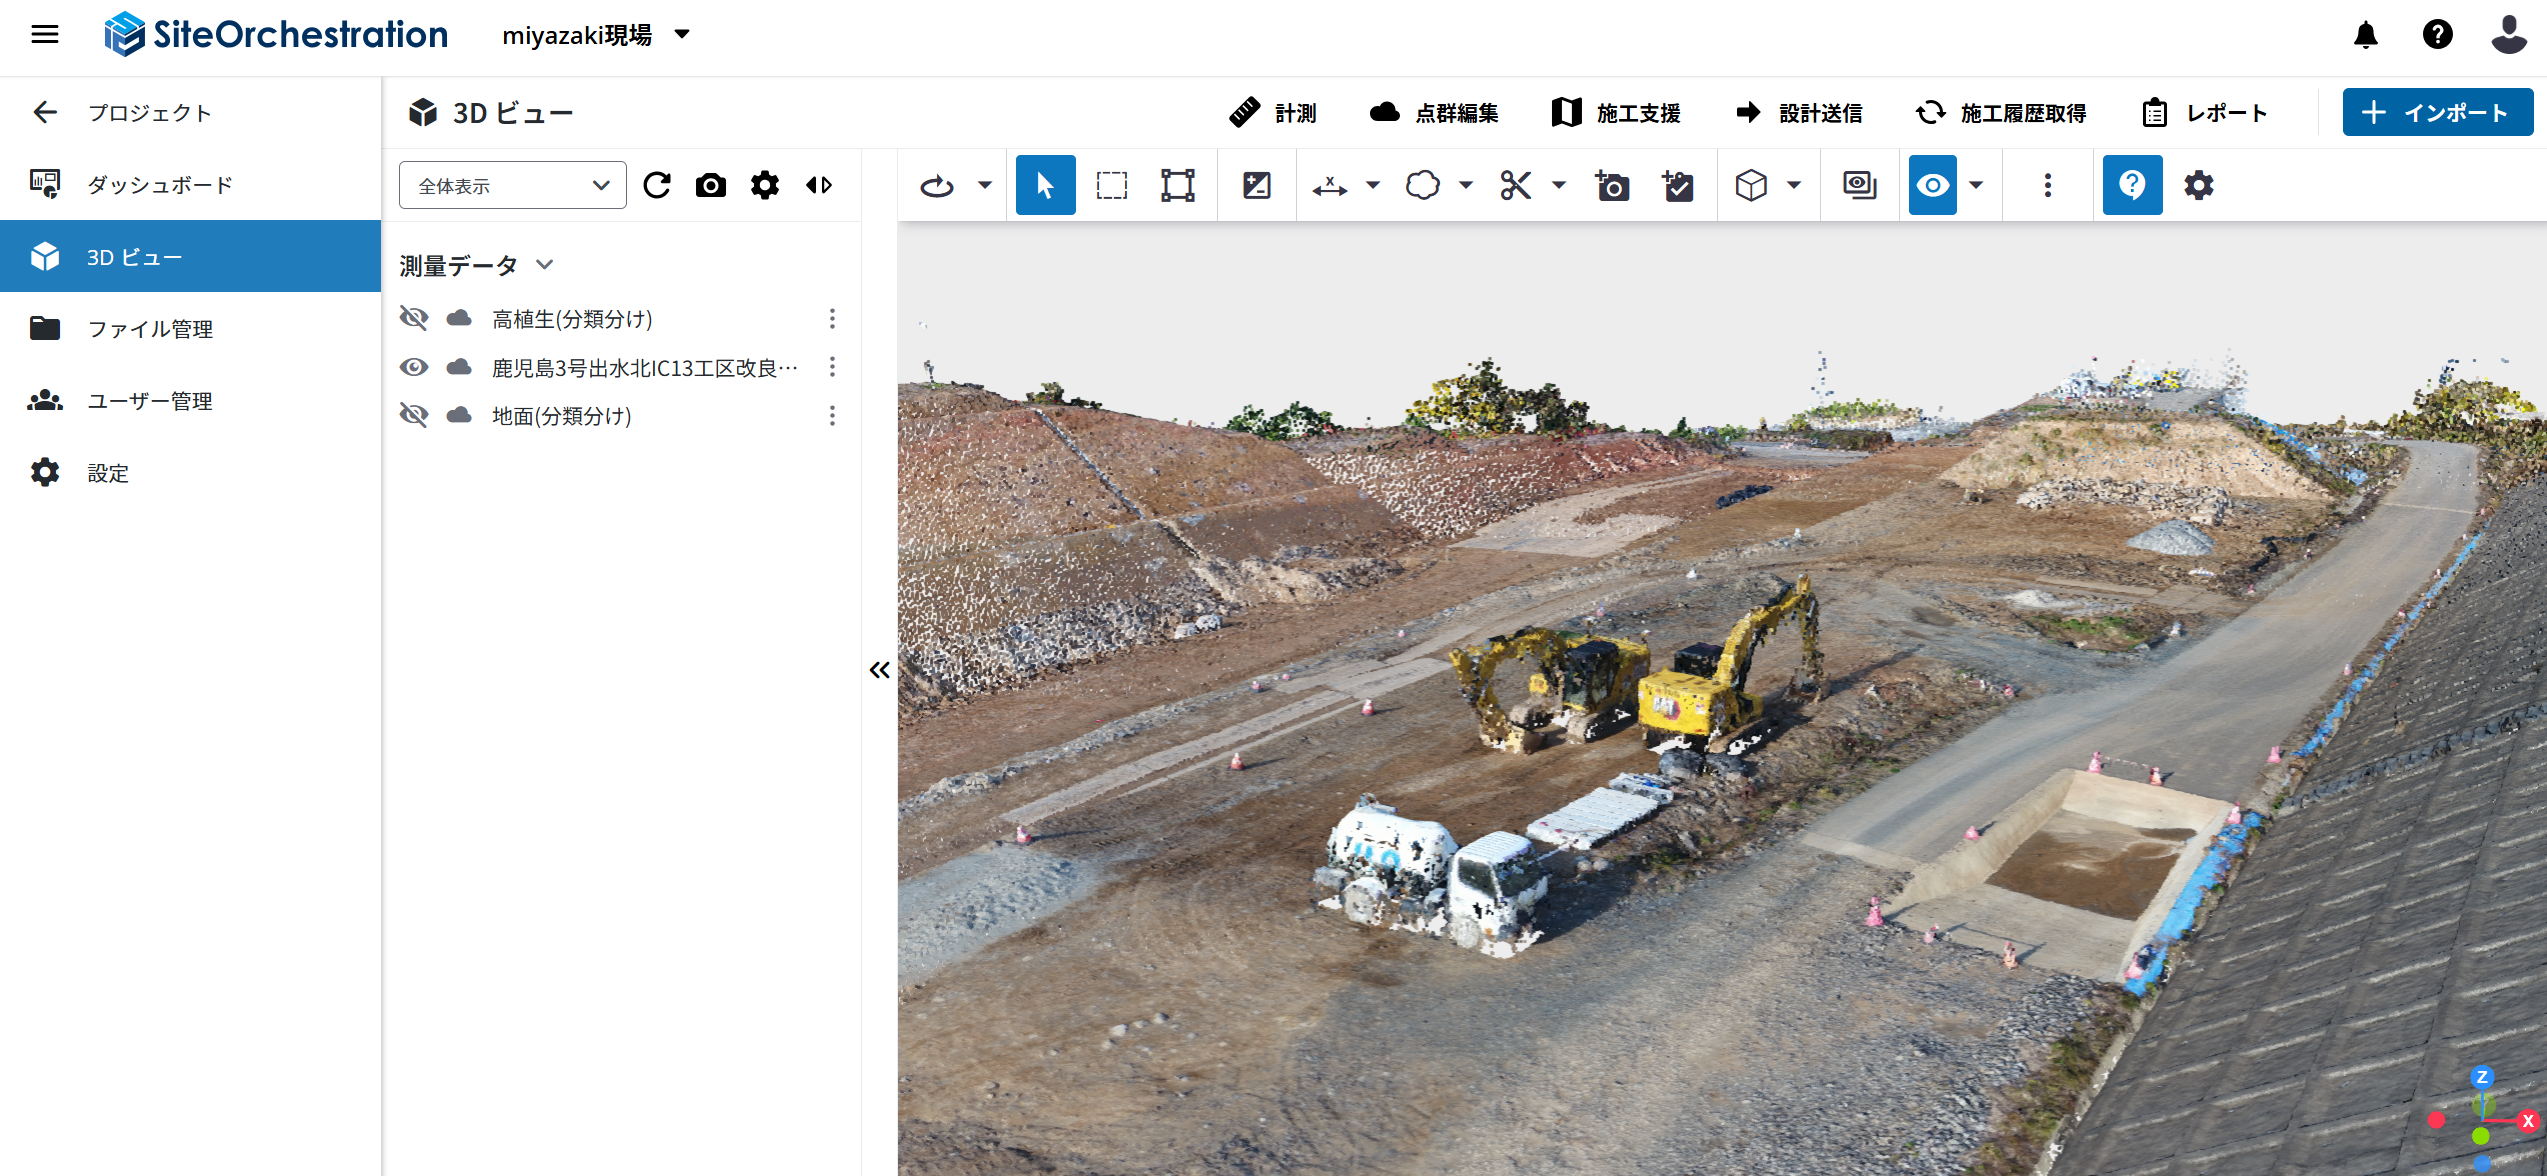Take a viewport screenshot with camera icon
This screenshot has height=1176, width=2547.
(710, 185)
